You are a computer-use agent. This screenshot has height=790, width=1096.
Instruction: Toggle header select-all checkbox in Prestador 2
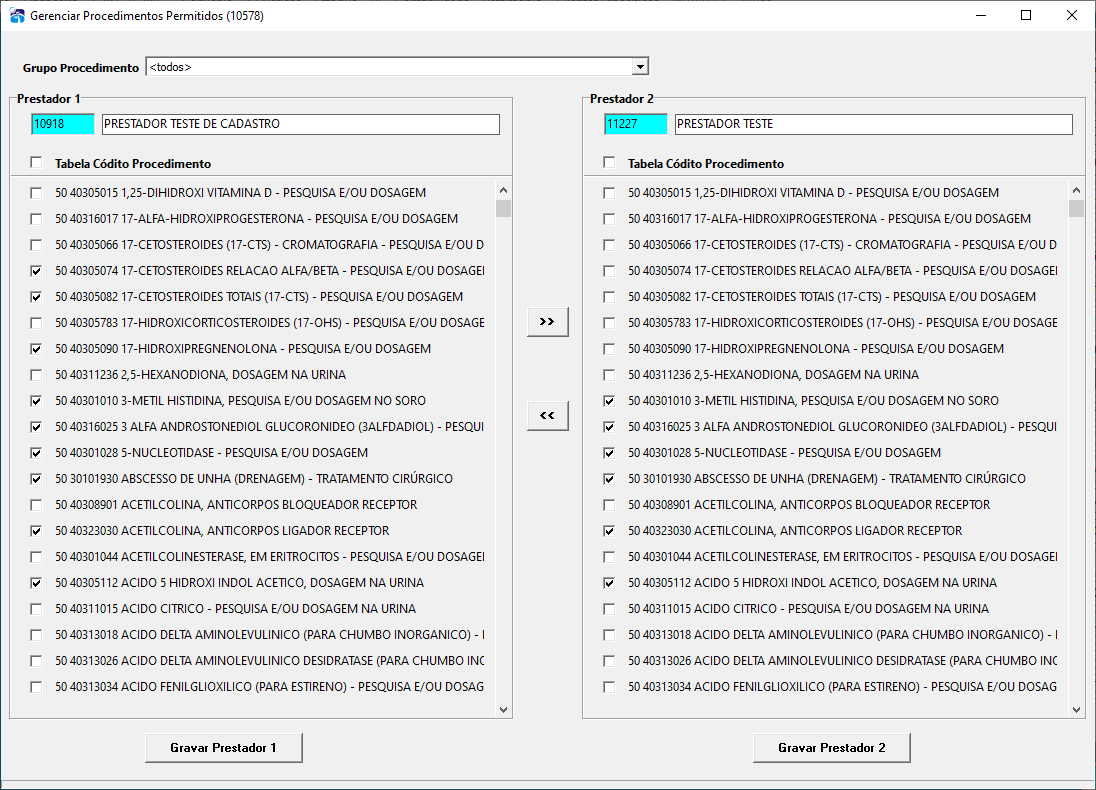pos(610,162)
